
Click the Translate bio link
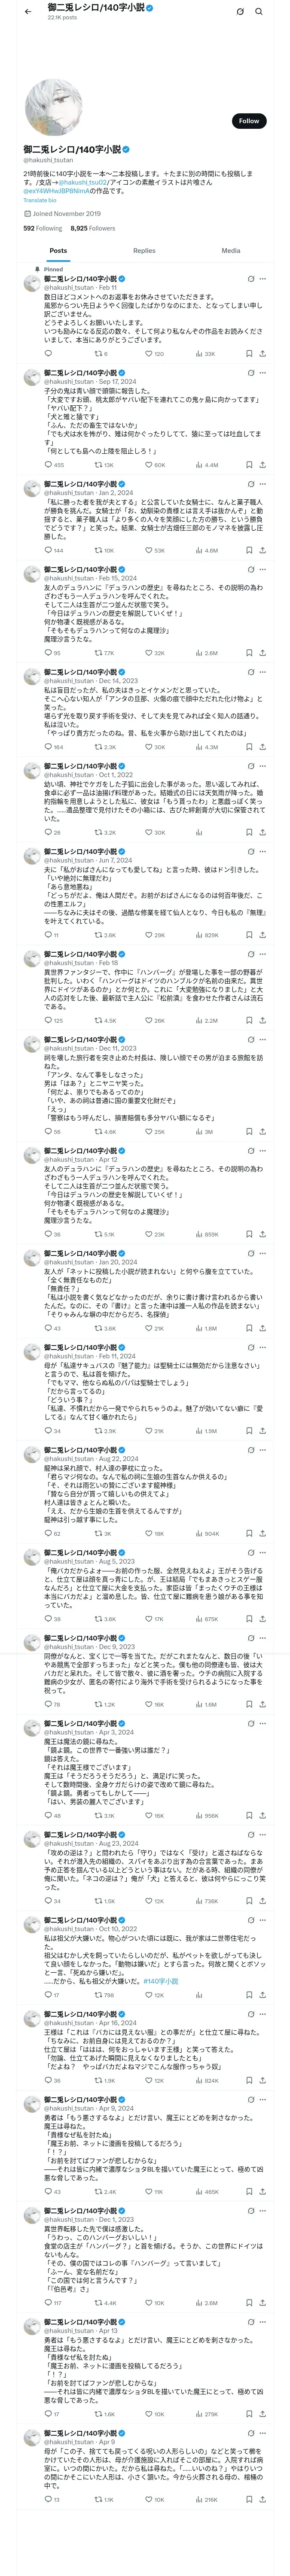(x=40, y=200)
